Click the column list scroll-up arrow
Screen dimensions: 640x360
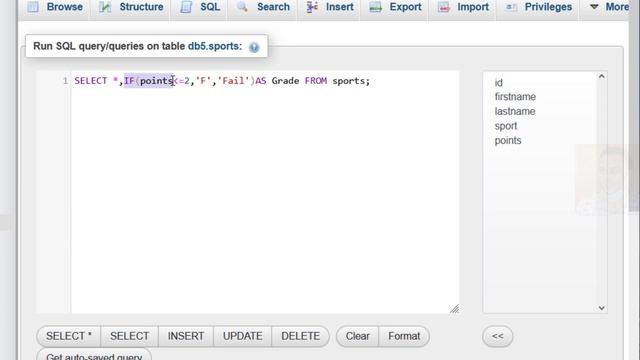pyautogui.click(x=601, y=76)
